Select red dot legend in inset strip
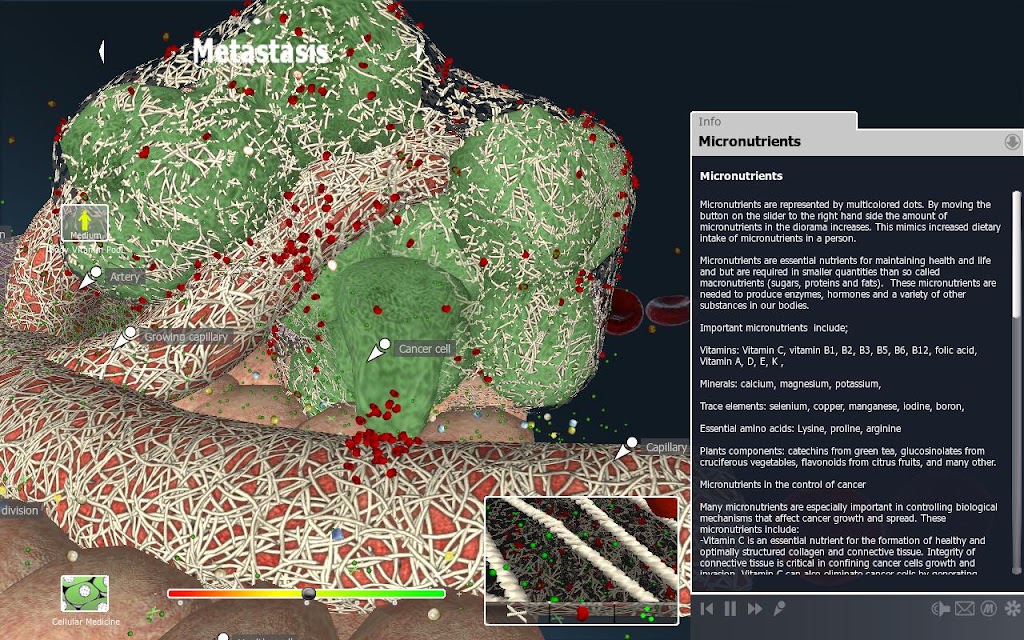Viewport: 1024px width, 640px height. coord(583,613)
